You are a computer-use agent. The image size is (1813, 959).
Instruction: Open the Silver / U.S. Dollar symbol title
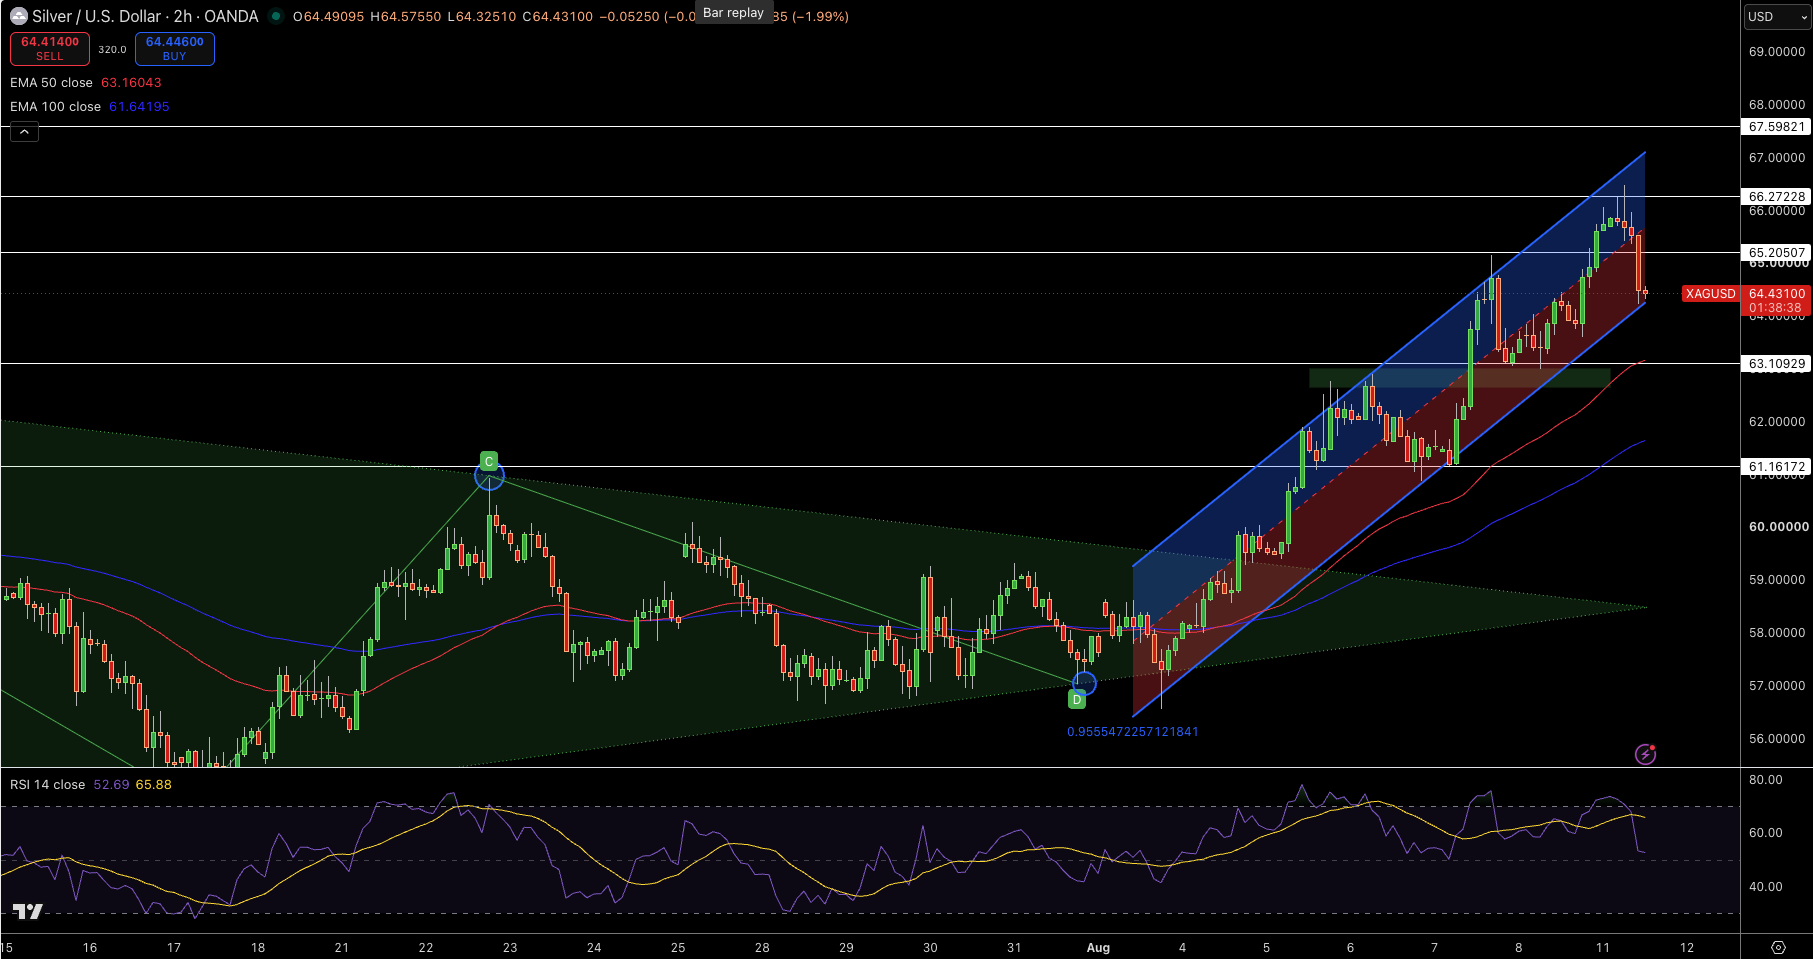[x=145, y=16]
